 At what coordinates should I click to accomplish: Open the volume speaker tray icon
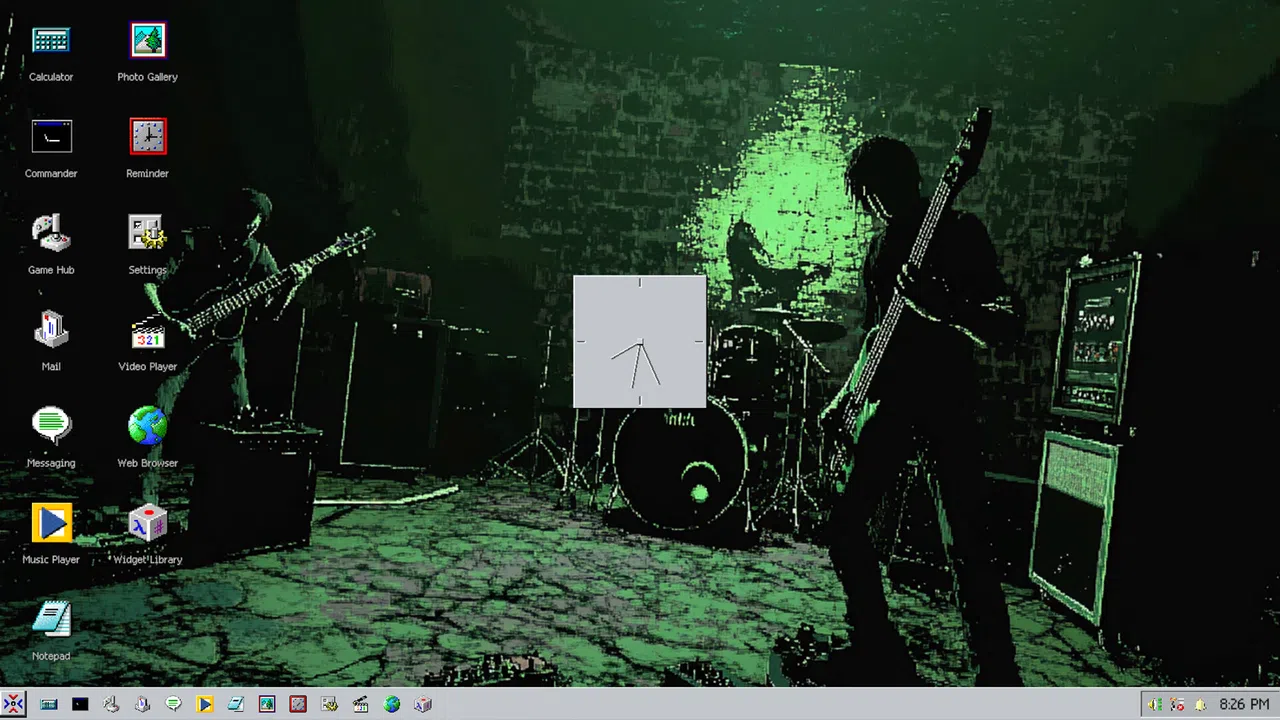click(1155, 705)
